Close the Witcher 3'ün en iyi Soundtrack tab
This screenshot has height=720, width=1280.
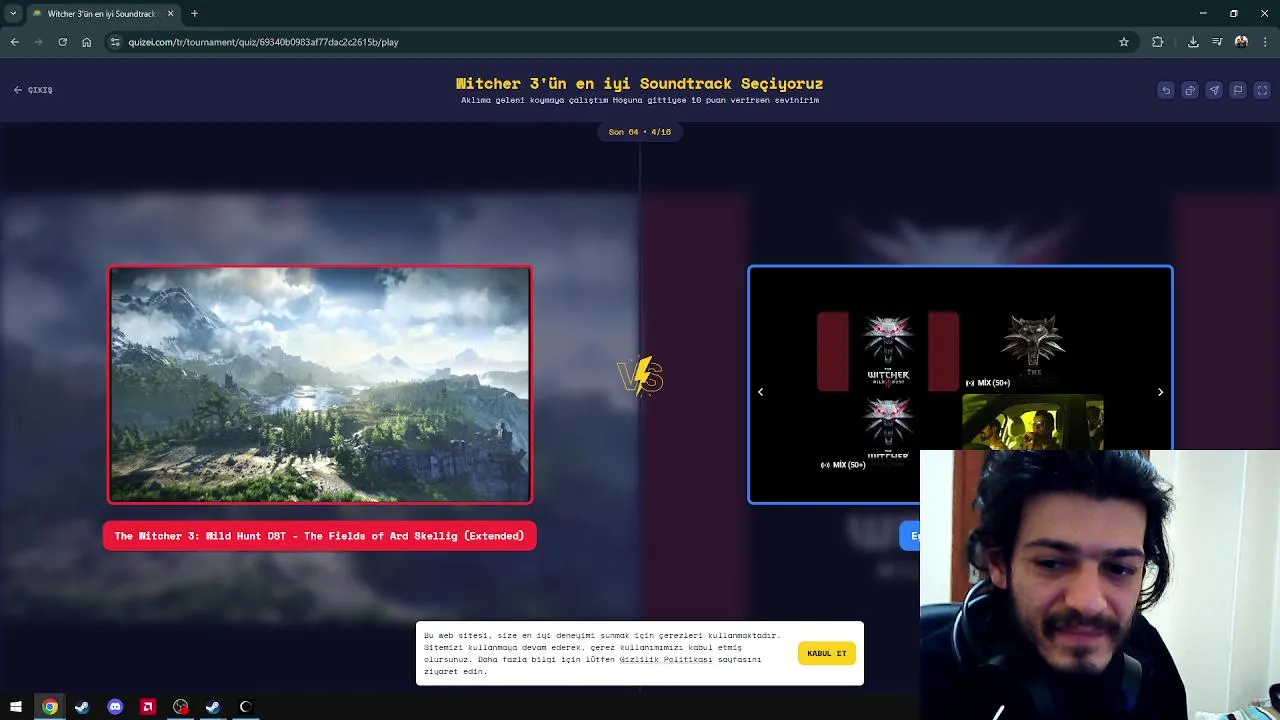point(170,14)
